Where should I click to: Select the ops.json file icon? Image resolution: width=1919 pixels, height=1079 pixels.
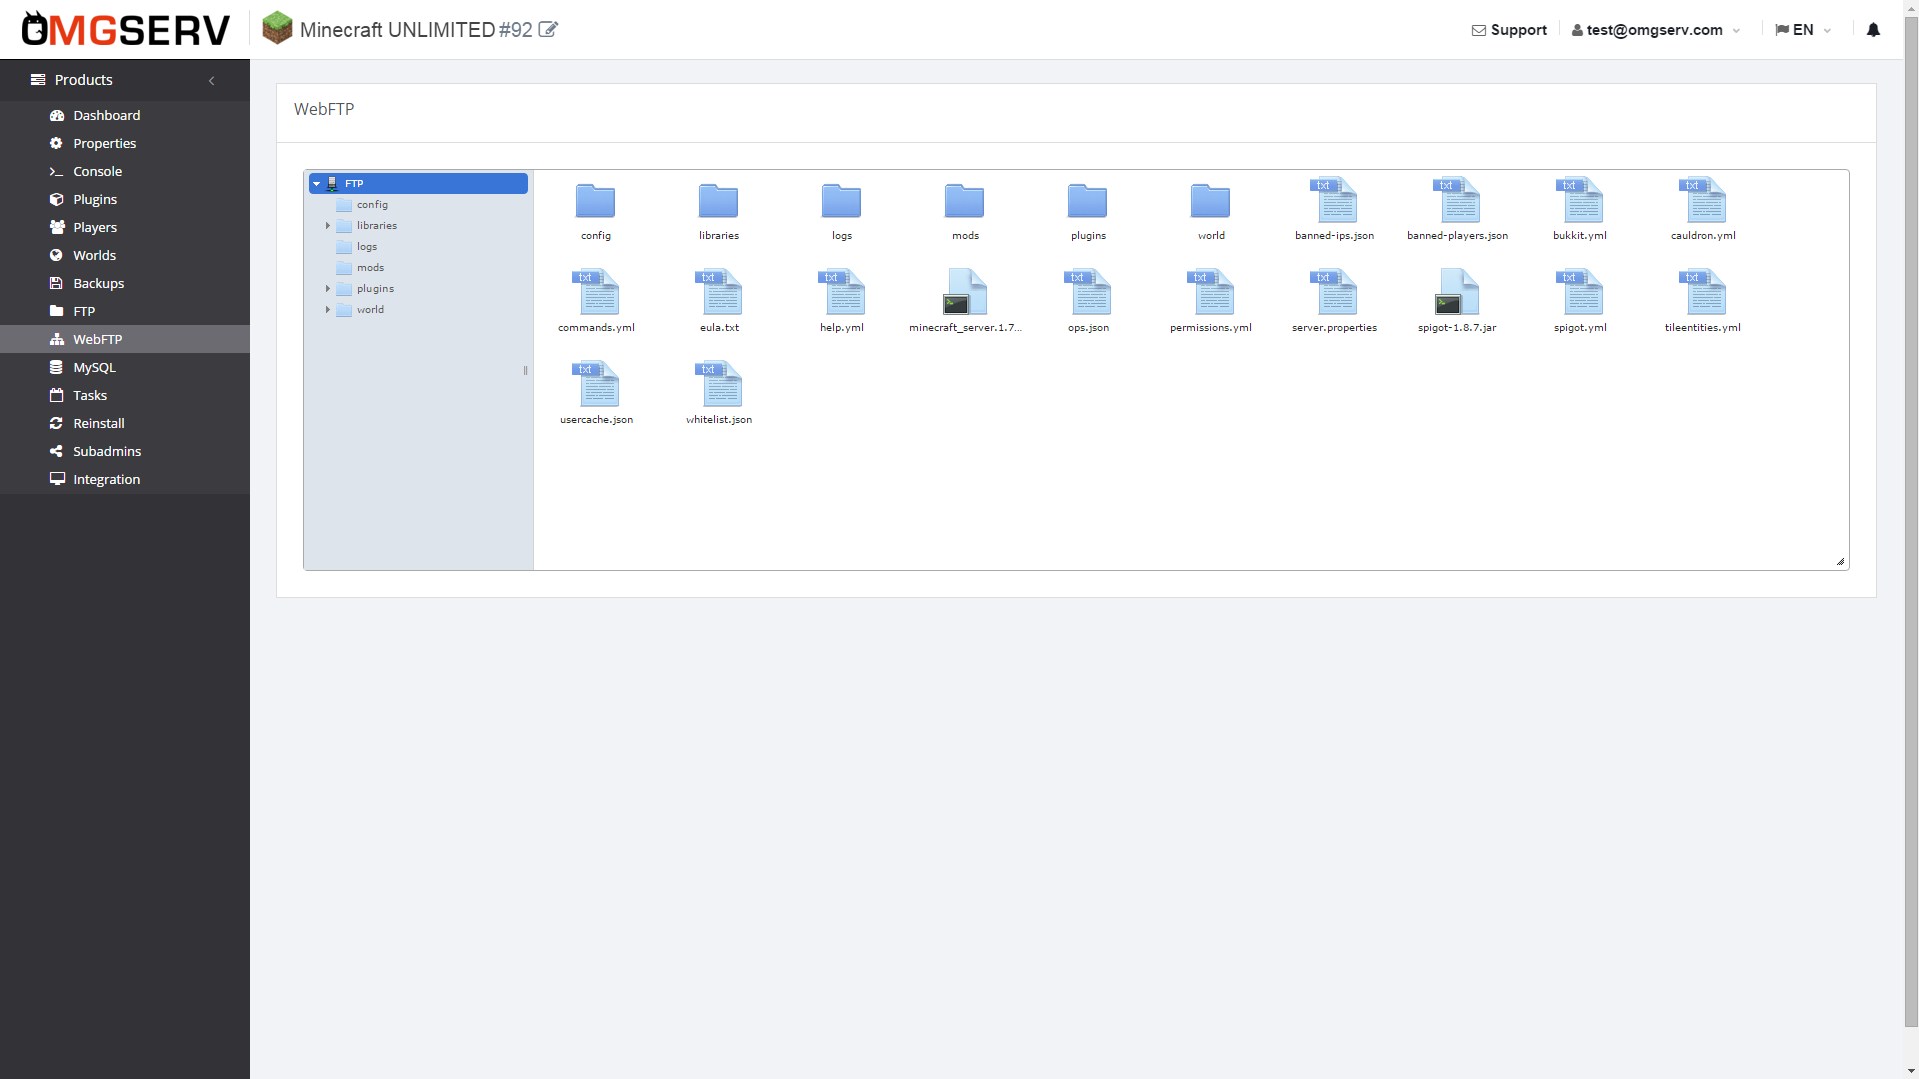tap(1088, 292)
